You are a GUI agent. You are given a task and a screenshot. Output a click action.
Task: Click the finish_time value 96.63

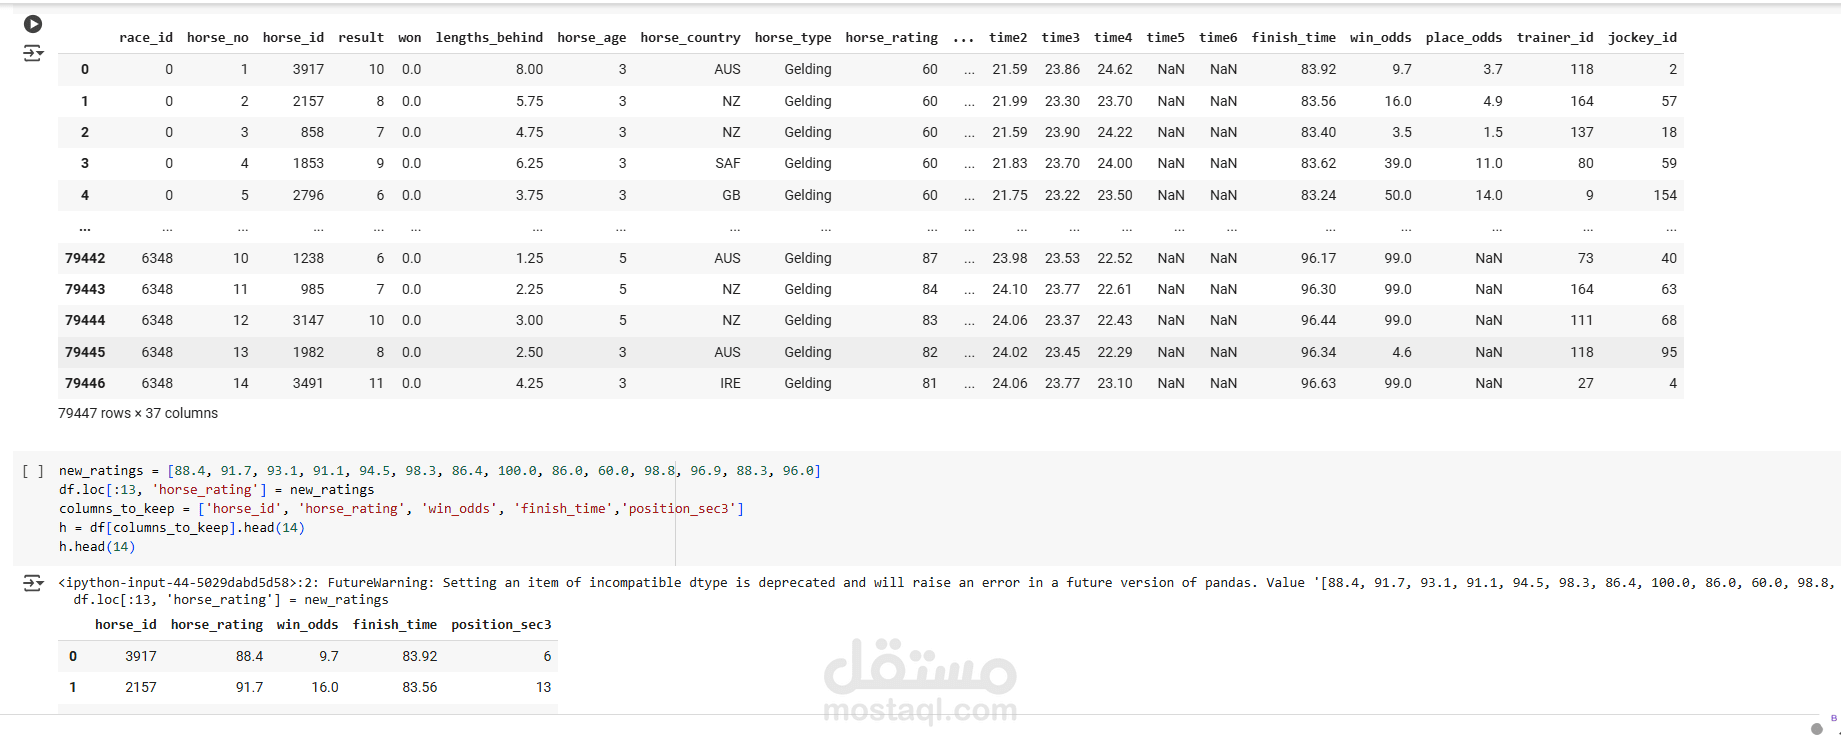pos(1318,384)
